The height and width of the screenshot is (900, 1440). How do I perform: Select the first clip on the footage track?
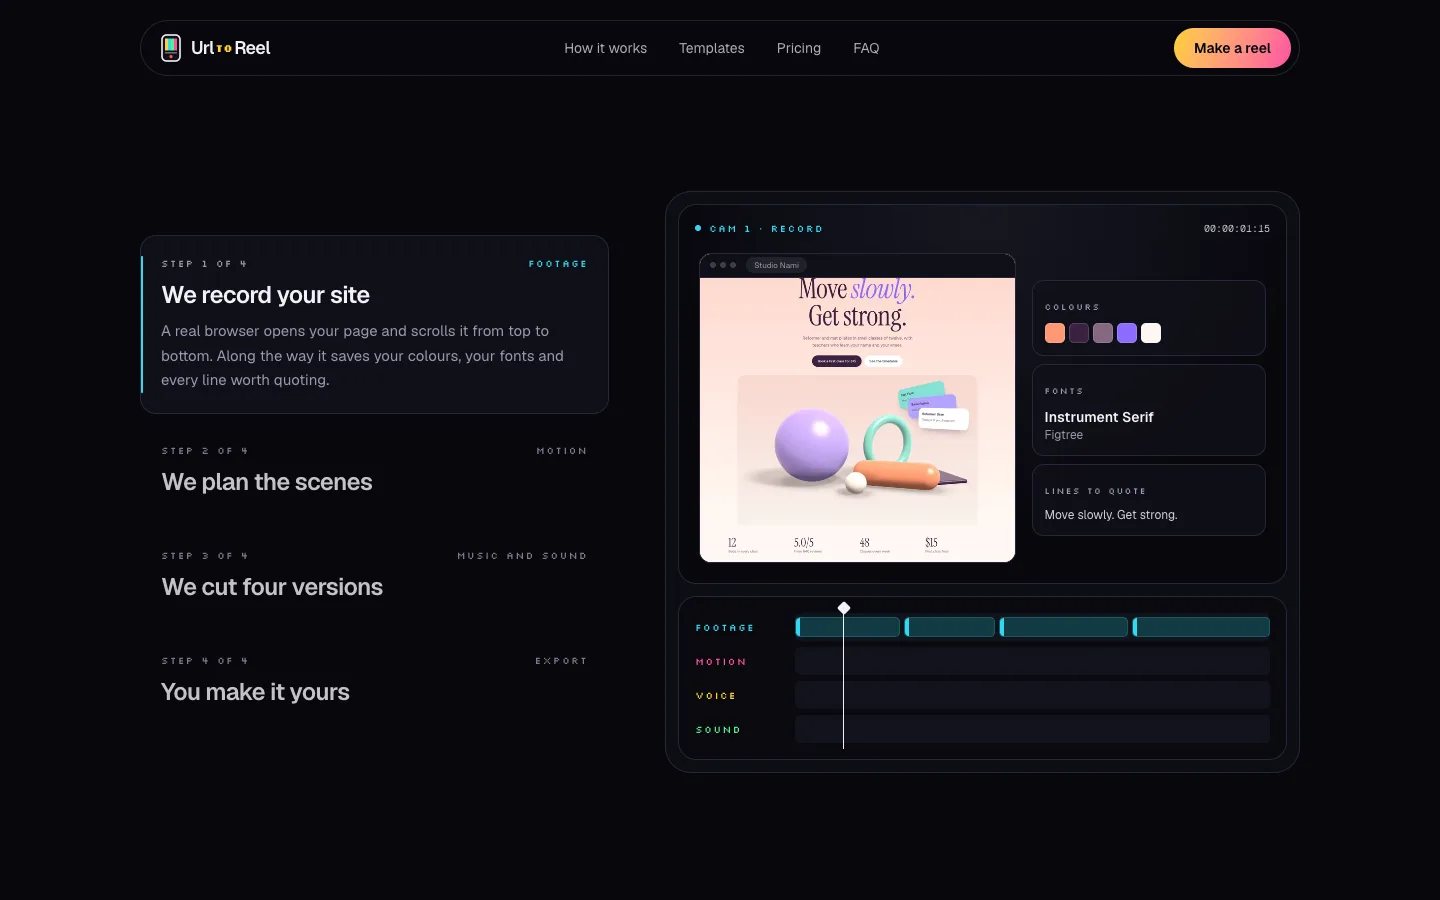tap(848, 627)
